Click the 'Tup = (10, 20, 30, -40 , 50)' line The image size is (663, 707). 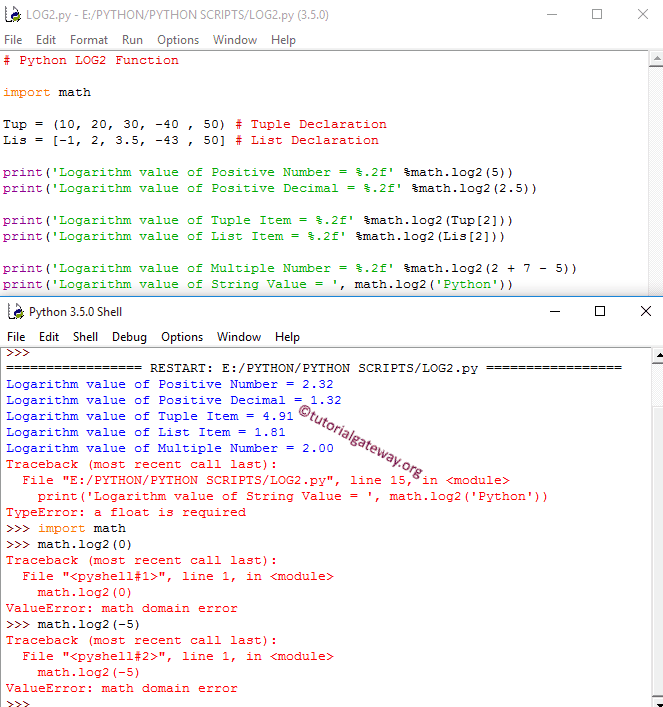point(114,124)
